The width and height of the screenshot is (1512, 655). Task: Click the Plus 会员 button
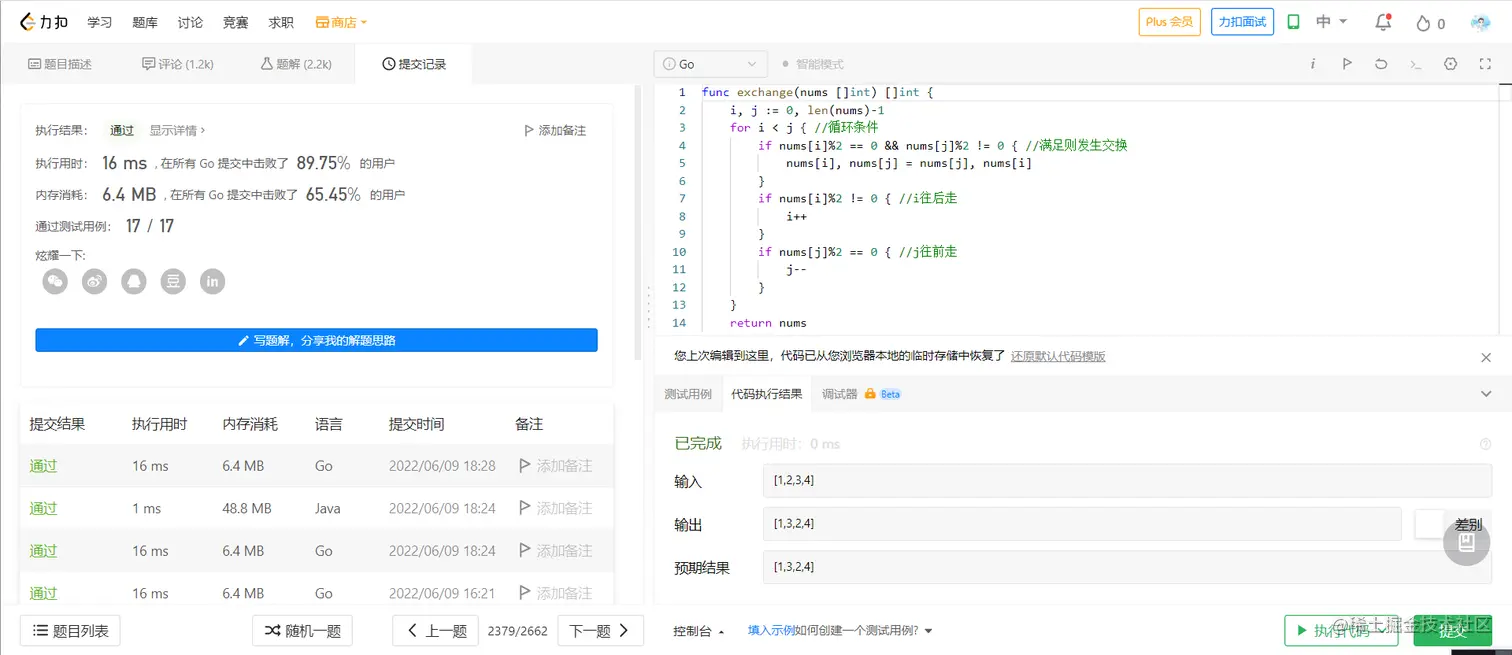[x=1169, y=22]
